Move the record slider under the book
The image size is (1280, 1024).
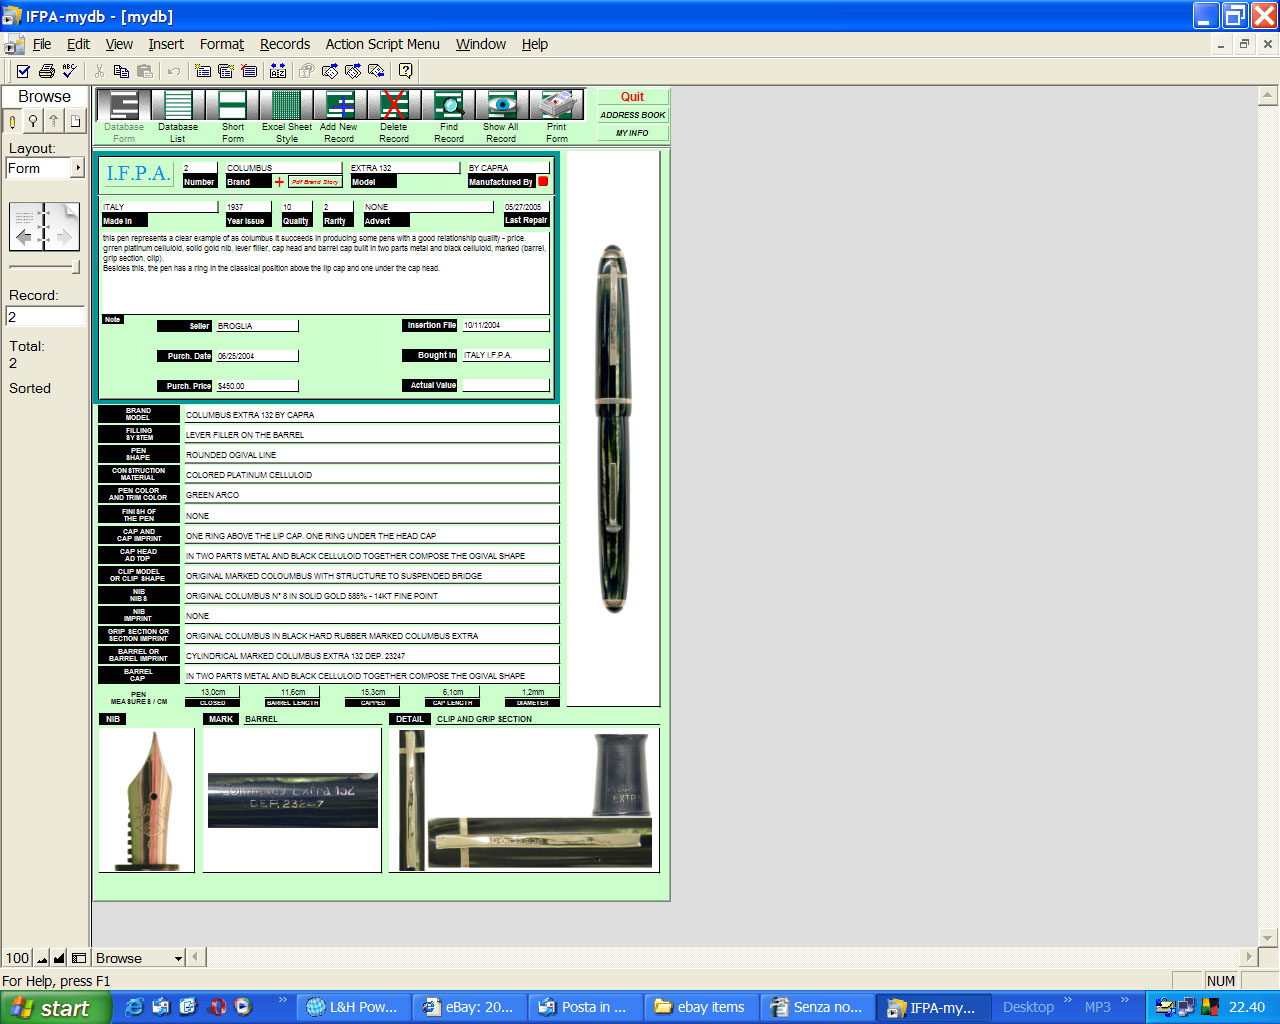pos(75,267)
